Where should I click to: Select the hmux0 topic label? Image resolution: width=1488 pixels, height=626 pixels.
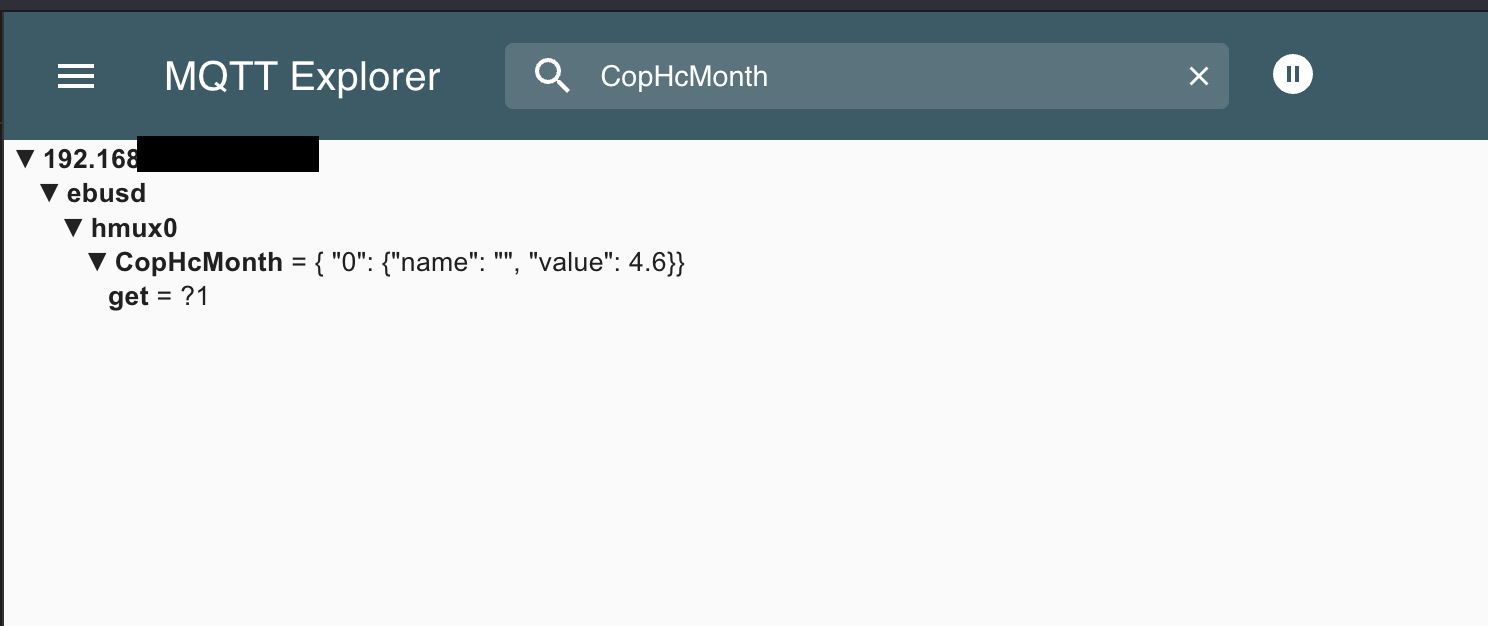click(x=134, y=228)
